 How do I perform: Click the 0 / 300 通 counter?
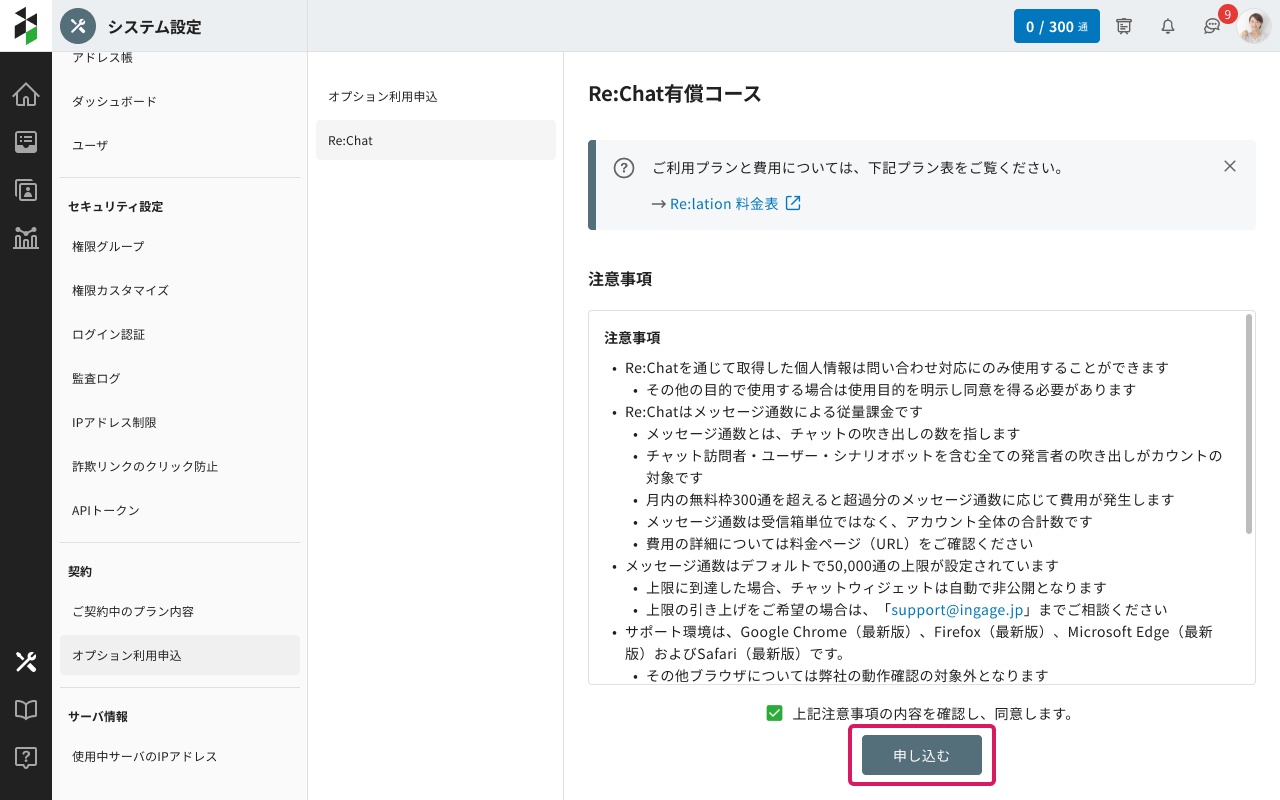(x=1057, y=26)
